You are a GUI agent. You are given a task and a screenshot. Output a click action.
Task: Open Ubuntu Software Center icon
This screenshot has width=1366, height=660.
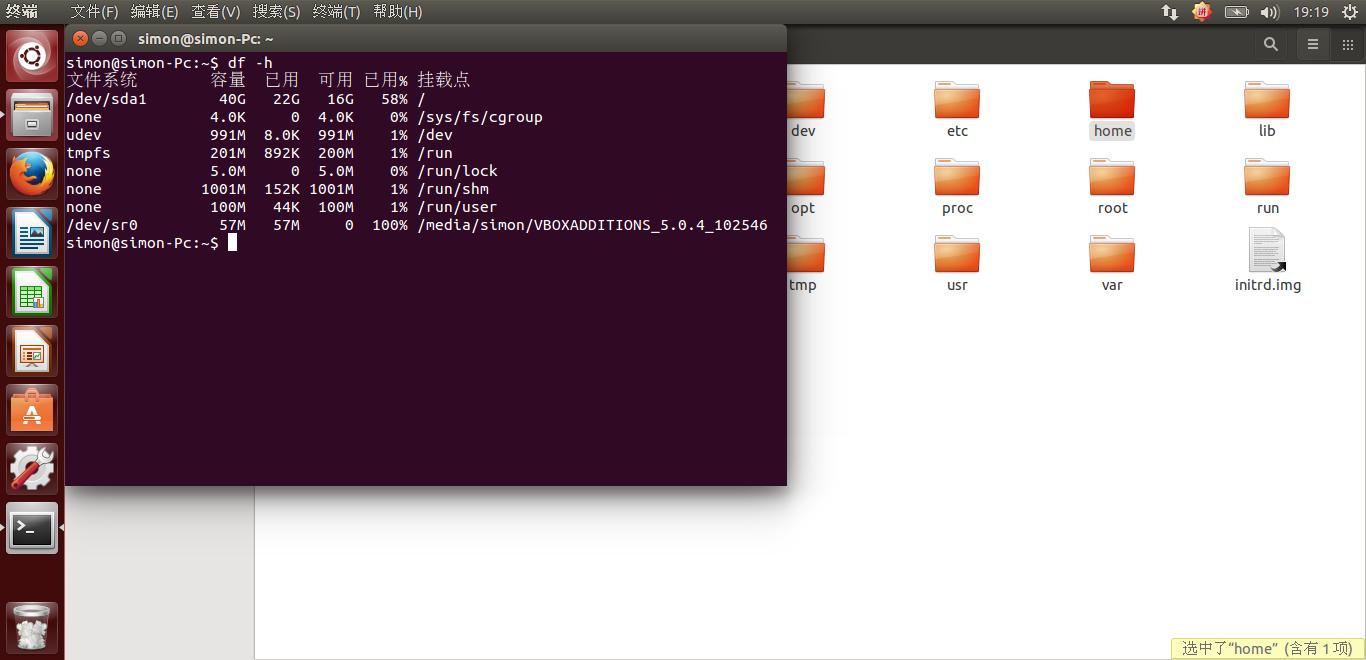[x=32, y=410]
